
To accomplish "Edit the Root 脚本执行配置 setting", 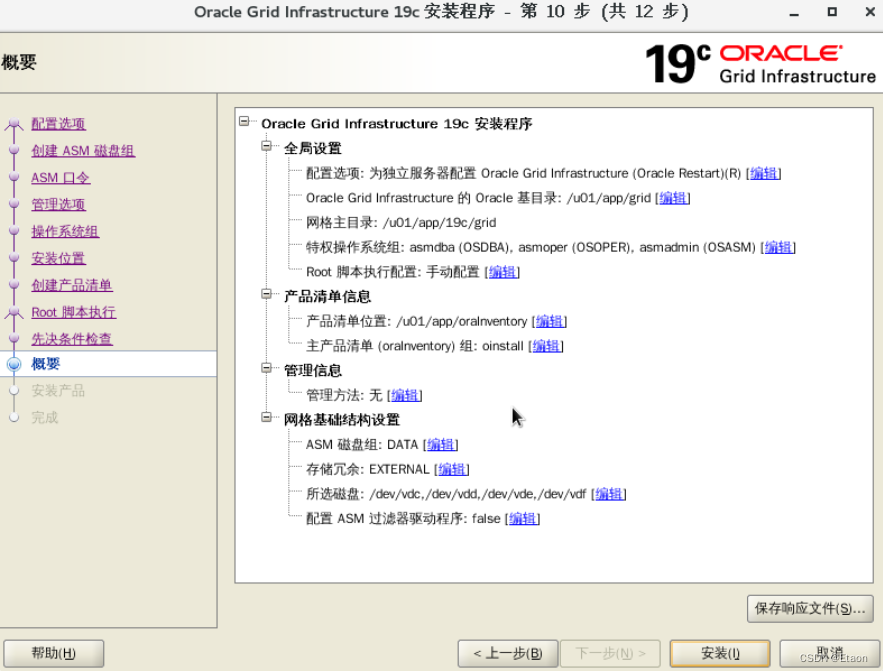I will [502, 272].
